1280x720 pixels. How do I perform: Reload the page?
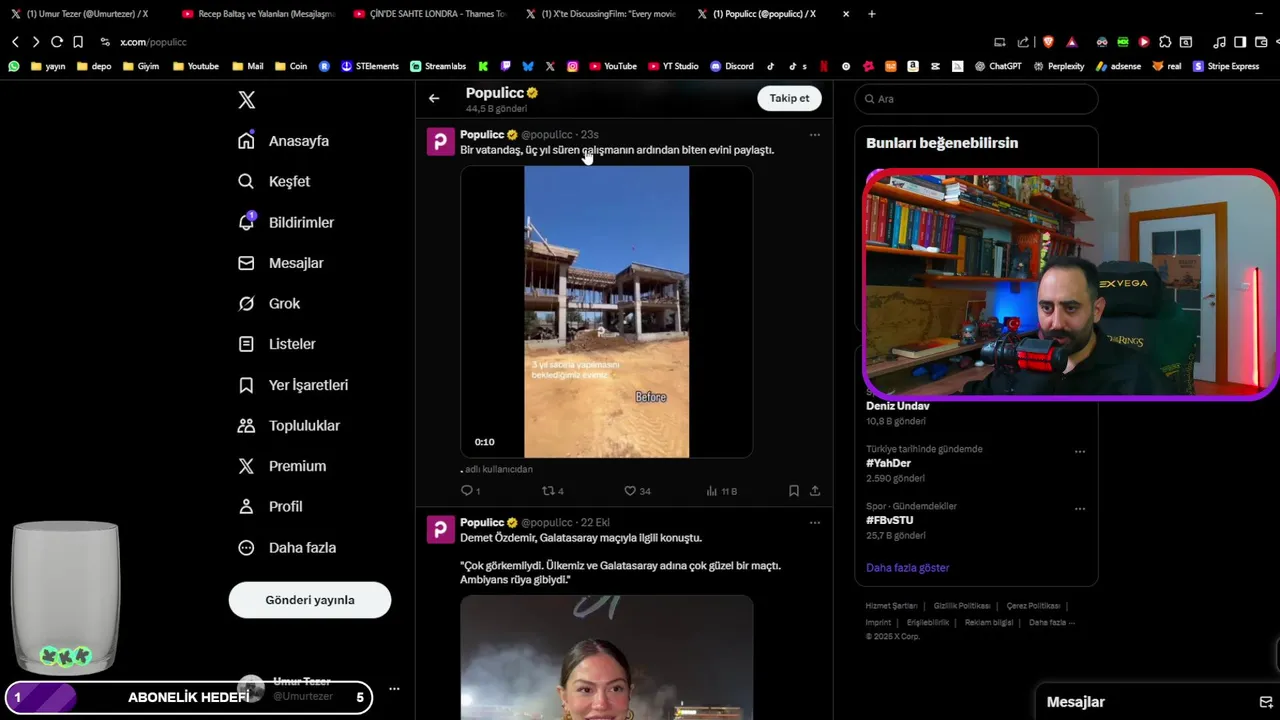click(57, 42)
